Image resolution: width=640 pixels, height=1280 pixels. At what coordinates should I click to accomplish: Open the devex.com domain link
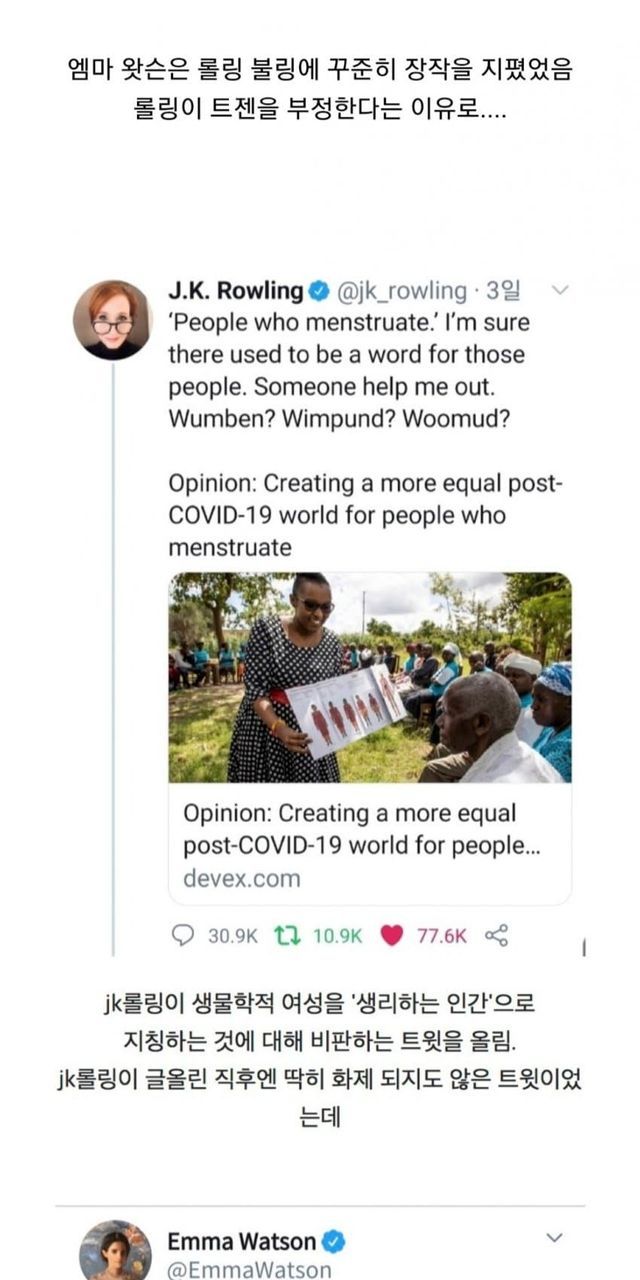[241, 879]
